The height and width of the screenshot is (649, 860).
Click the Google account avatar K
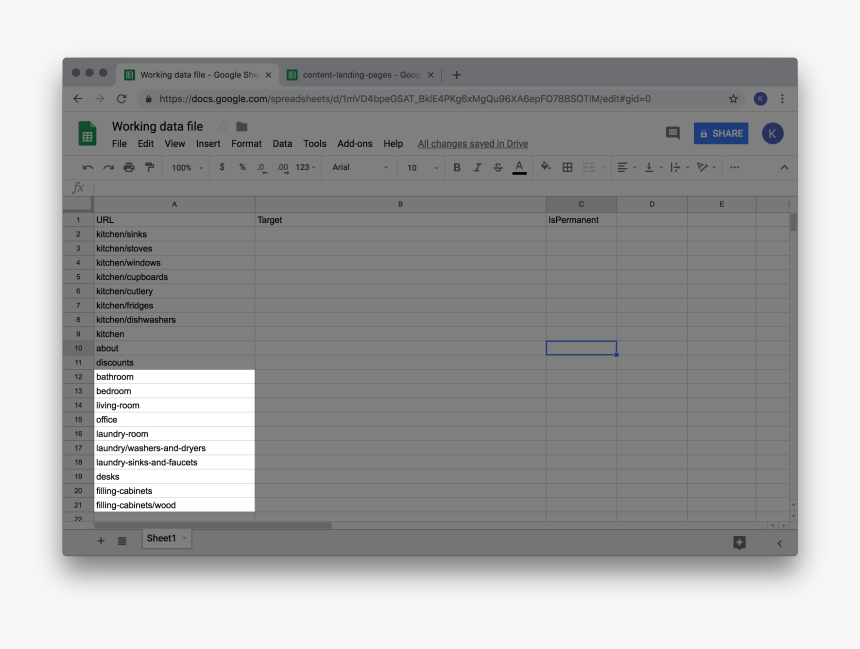point(772,133)
